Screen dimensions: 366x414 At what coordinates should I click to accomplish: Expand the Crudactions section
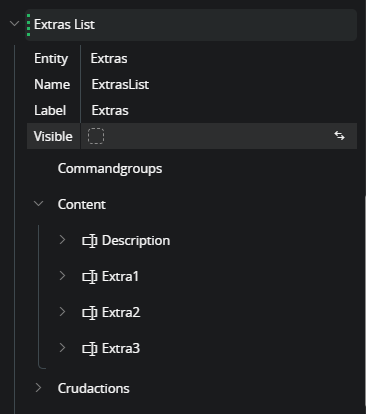(x=39, y=387)
